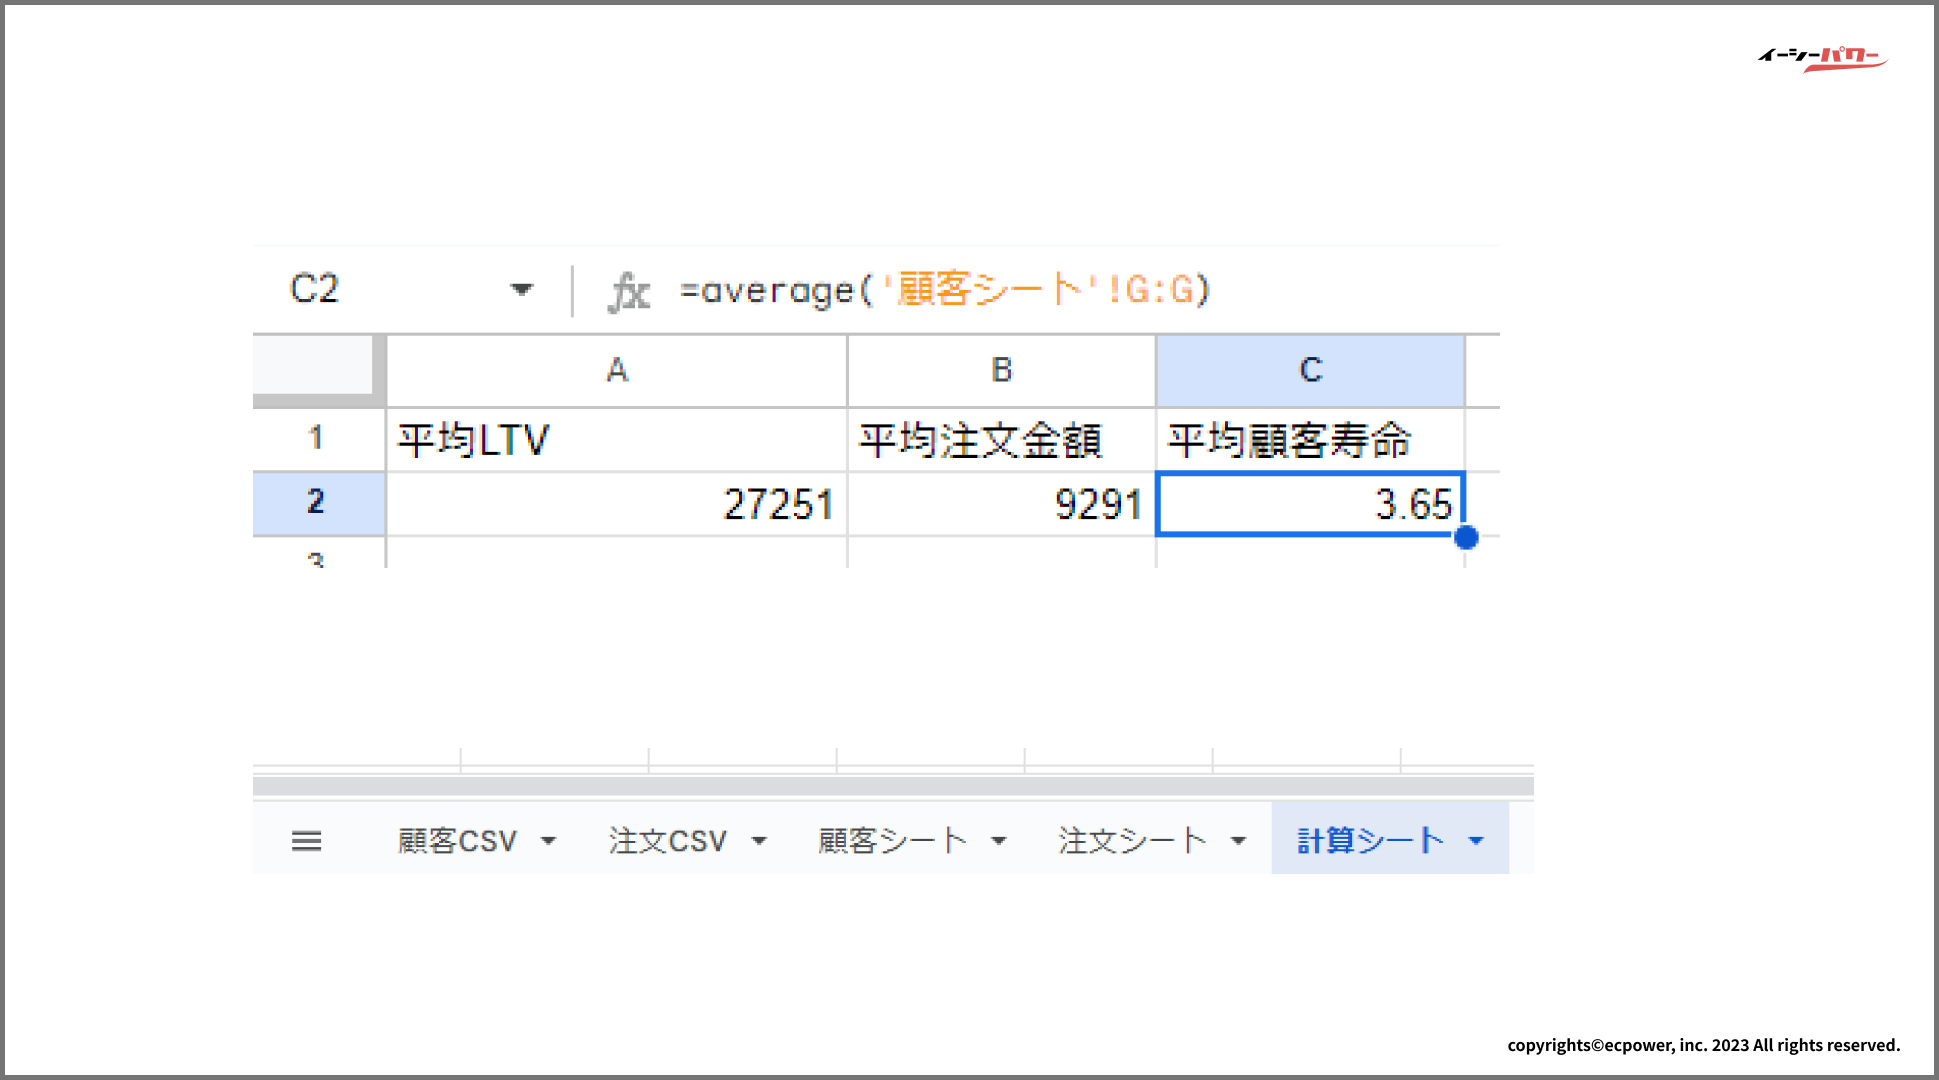Viewport: 1939px width, 1080px height.
Task: Open the 顧客シート tab dropdown arrow
Action: (x=998, y=841)
